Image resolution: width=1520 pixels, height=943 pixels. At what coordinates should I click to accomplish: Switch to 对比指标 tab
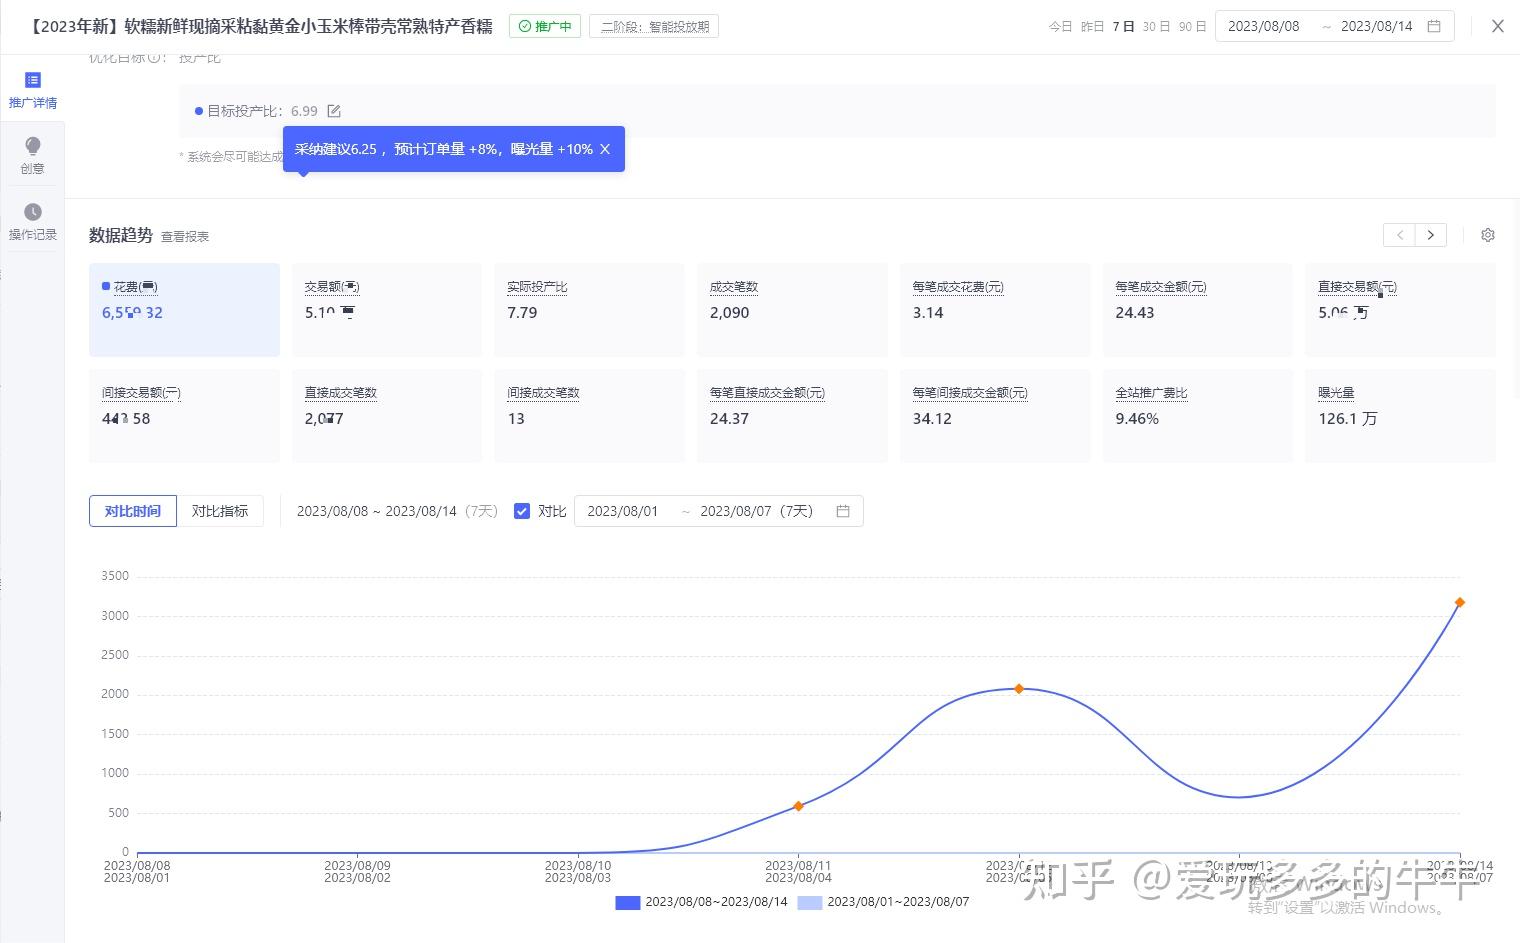coord(220,511)
